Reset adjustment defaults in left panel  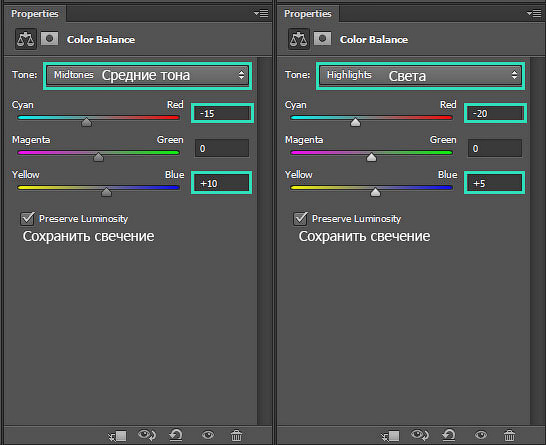[x=176, y=435]
